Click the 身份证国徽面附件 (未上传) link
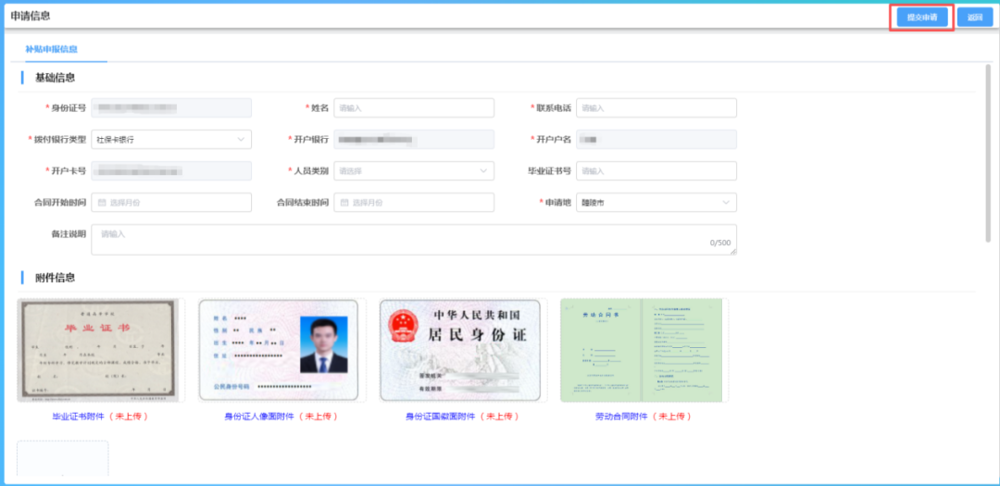This screenshot has width=1000, height=486. click(x=462, y=416)
